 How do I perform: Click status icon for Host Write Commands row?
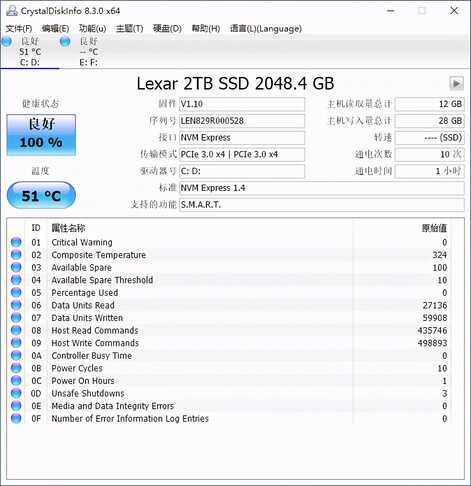tap(16, 343)
